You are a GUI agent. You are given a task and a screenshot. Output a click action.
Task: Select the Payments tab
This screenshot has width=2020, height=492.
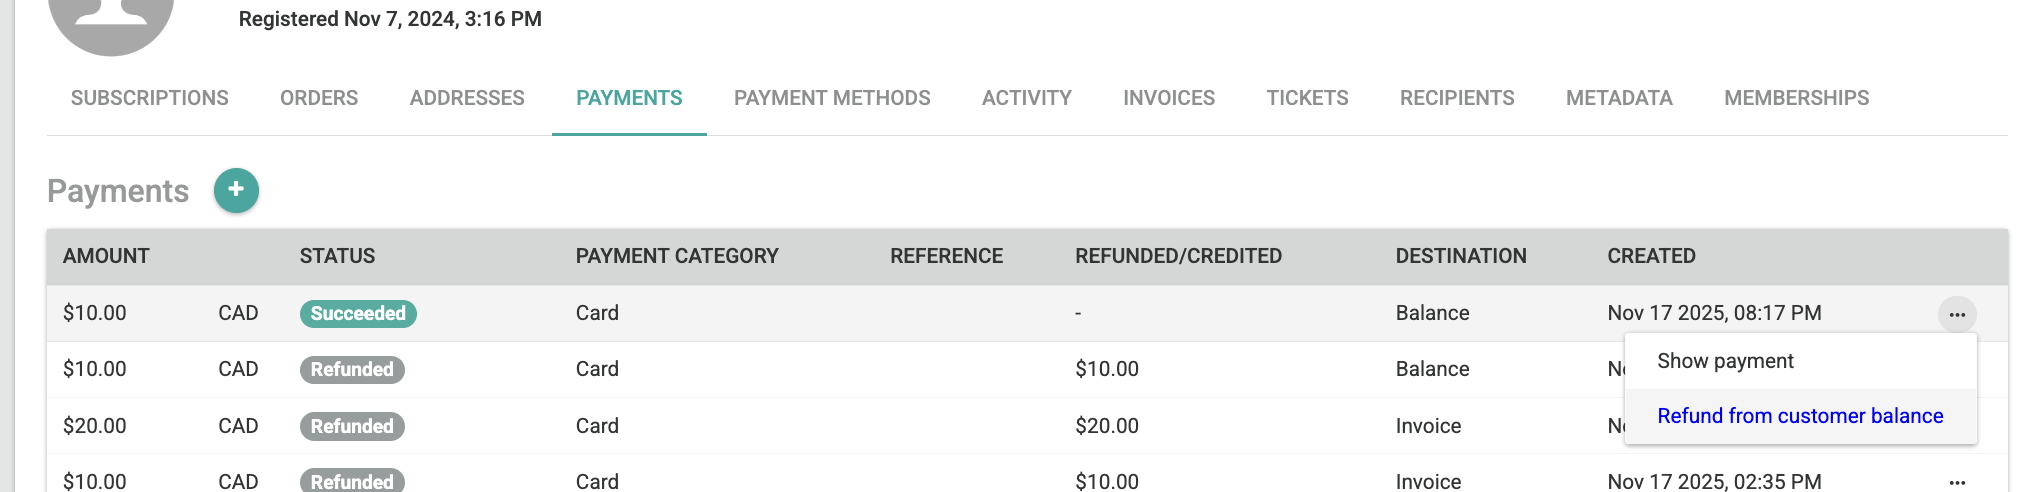point(628,98)
